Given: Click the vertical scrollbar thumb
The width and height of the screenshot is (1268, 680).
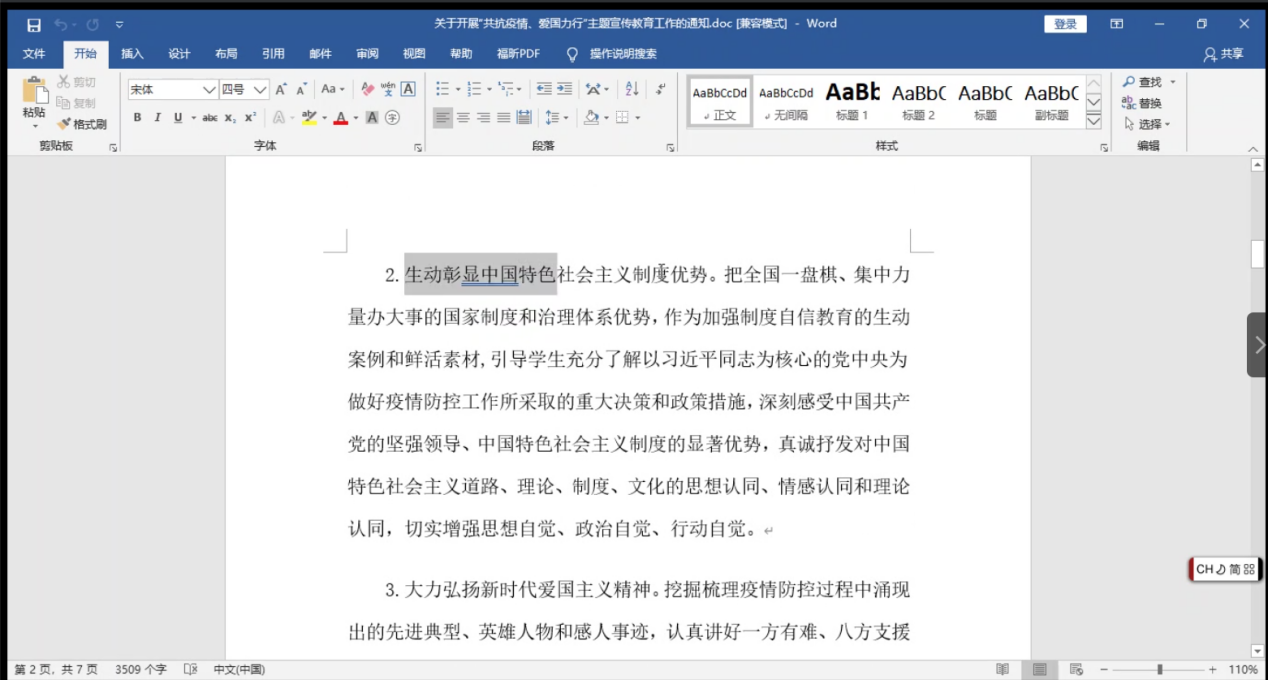Looking at the screenshot, I should point(1258,254).
